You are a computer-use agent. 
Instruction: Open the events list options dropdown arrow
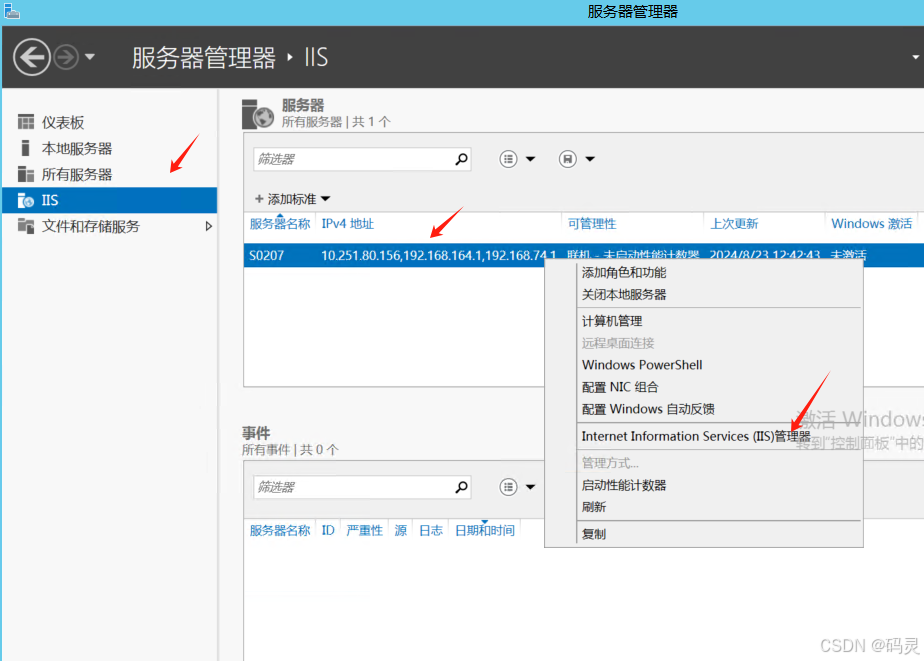tap(530, 487)
